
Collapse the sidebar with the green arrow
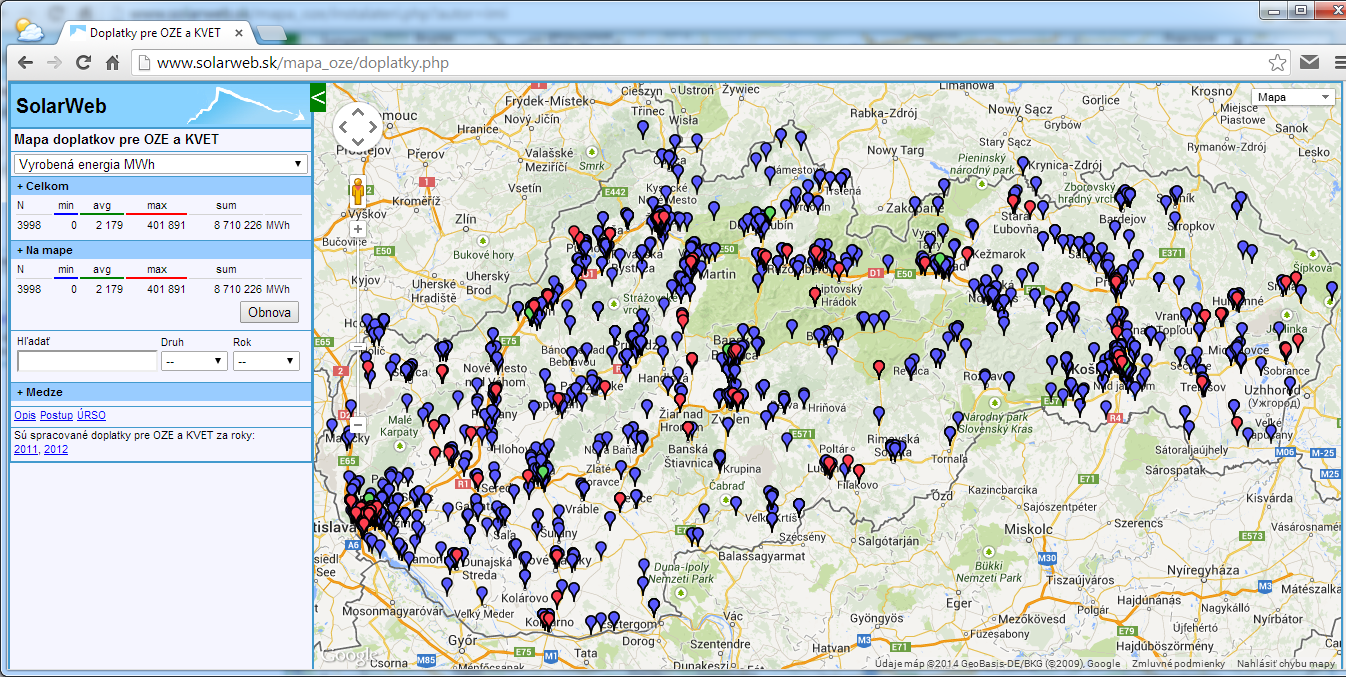[x=319, y=97]
